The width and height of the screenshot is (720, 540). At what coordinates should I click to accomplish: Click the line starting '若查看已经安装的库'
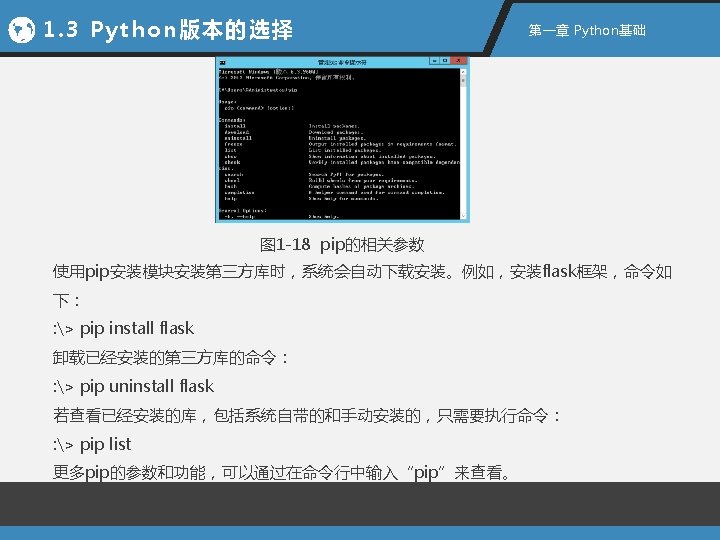307,416
